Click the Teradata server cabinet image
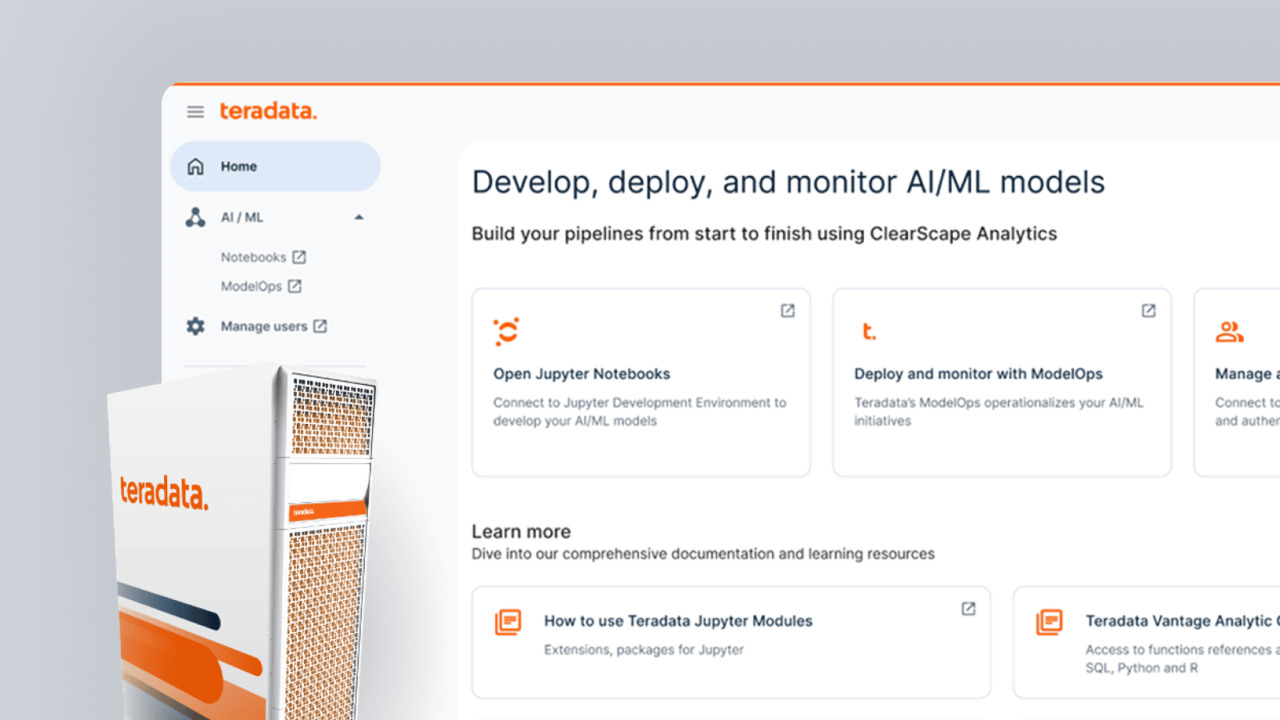This screenshot has width=1280, height=720. click(x=240, y=540)
